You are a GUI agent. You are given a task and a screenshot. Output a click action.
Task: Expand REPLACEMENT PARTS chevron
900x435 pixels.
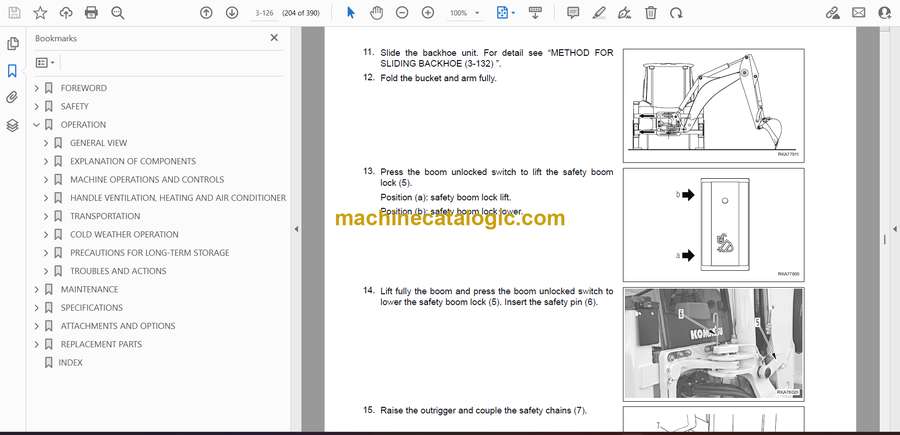[x=37, y=344]
